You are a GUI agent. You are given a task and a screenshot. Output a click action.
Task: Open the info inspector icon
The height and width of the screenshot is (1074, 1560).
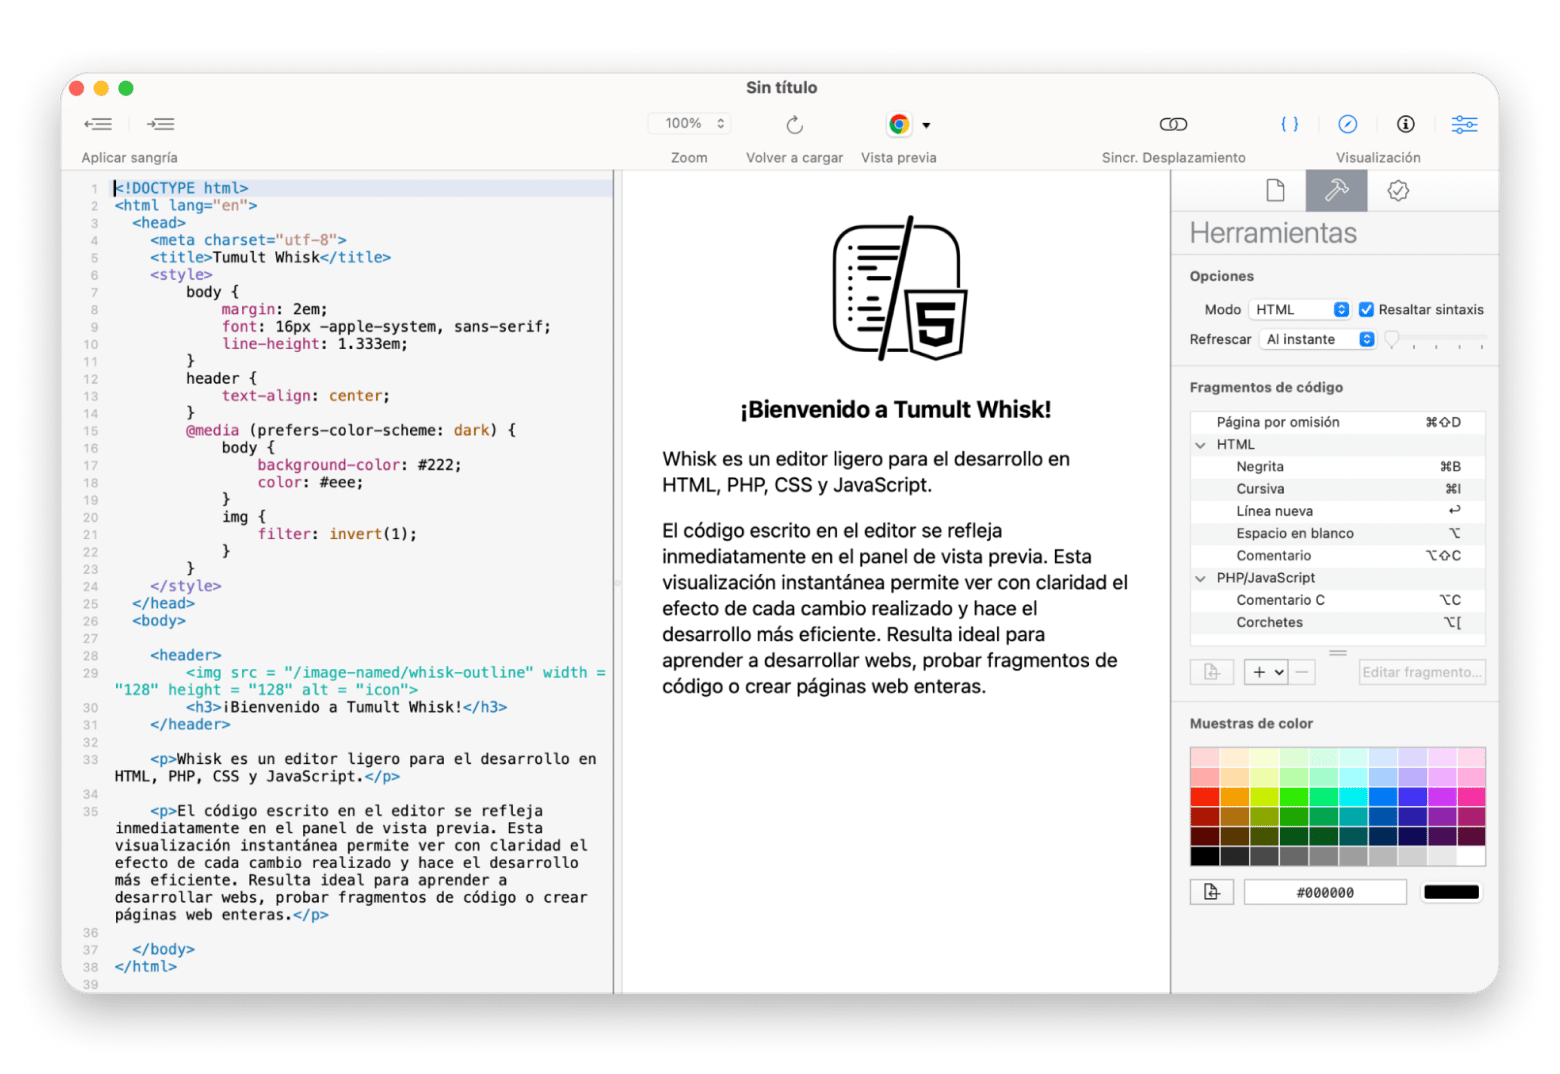[1406, 124]
